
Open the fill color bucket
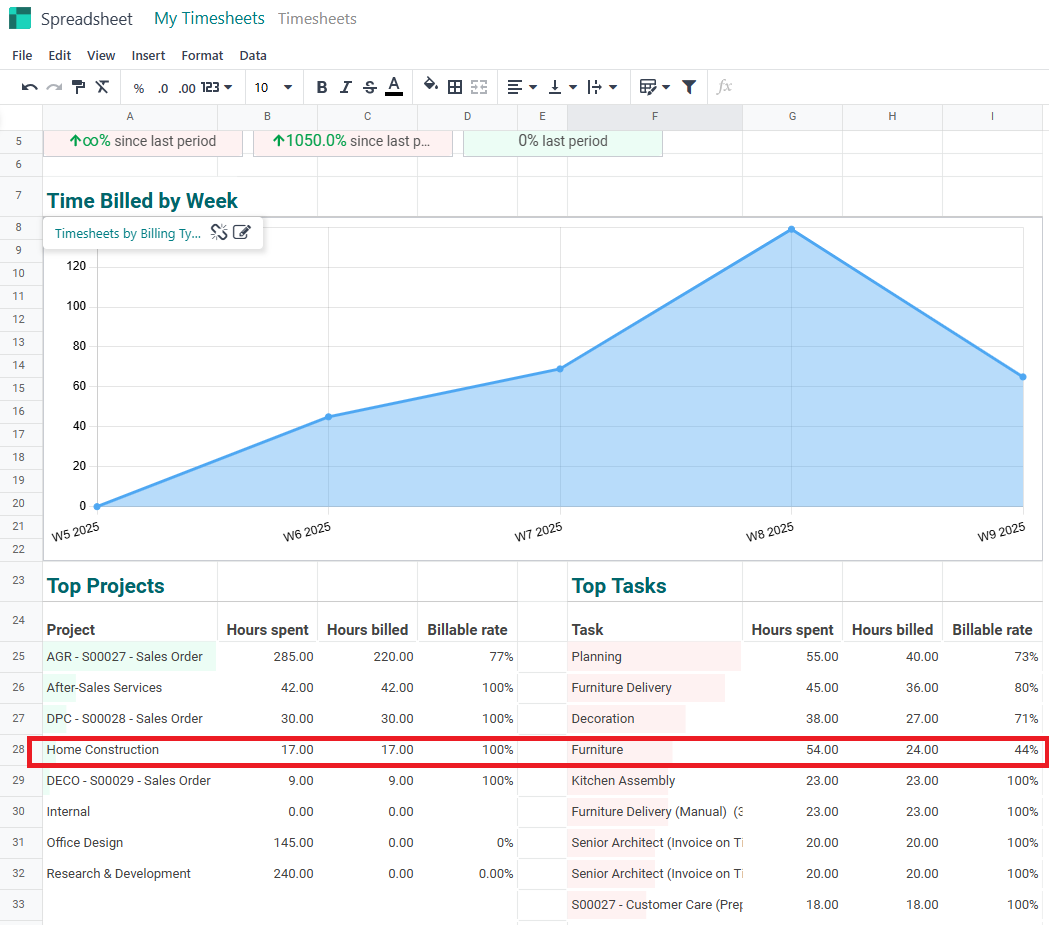click(x=431, y=86)
